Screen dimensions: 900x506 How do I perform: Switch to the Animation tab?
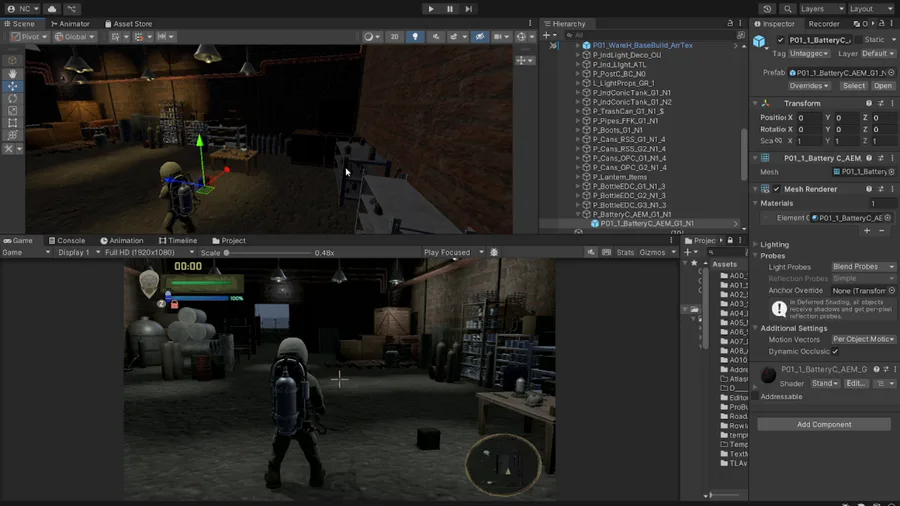coord(122,240)
